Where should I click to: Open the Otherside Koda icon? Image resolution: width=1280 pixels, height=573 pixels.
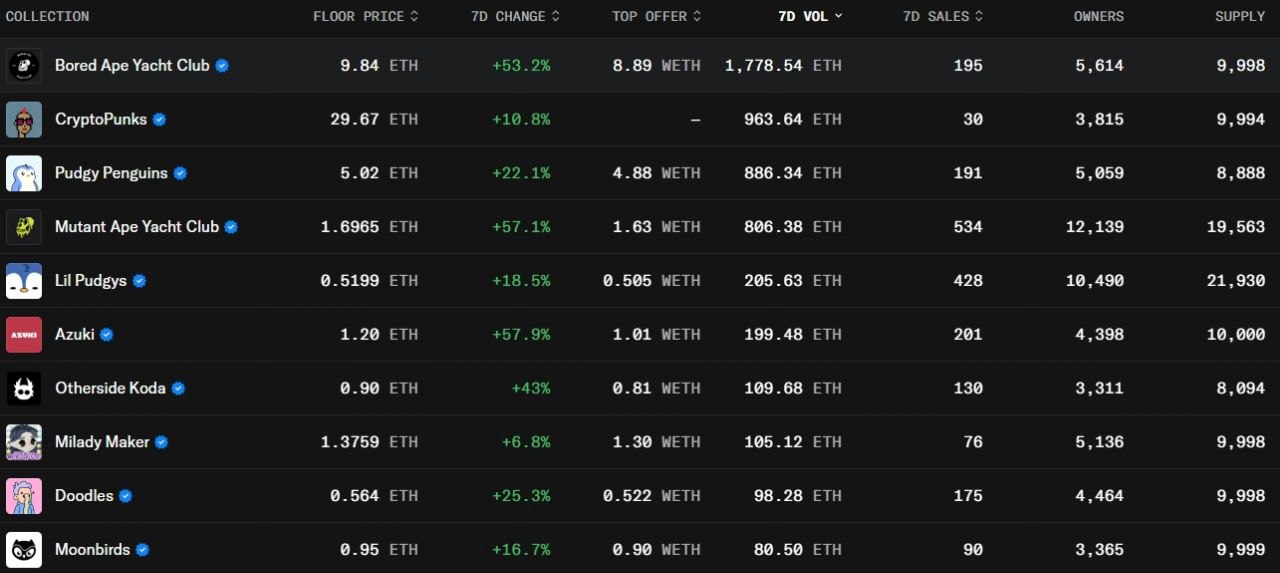[24, 388]
